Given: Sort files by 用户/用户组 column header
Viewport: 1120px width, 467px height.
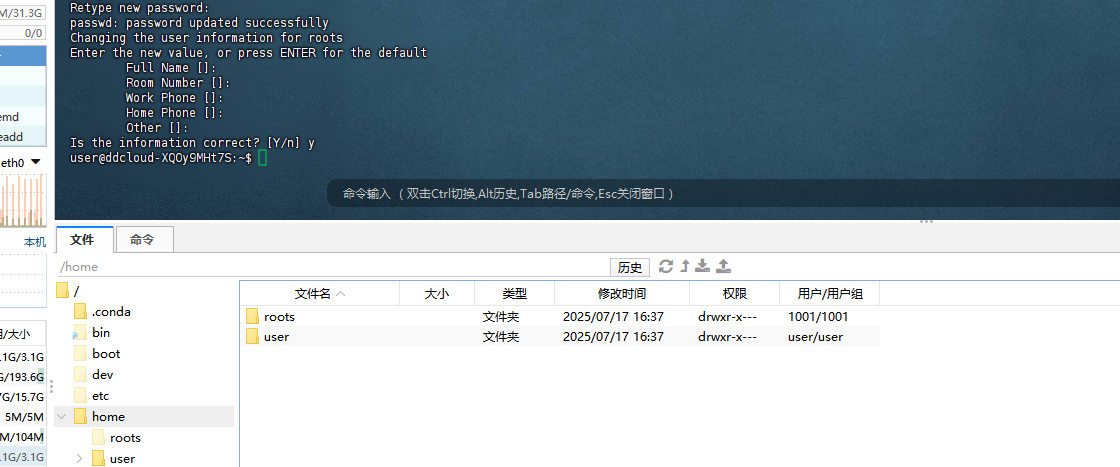Looking at the screenshot, I should click(x=830, y=293).
